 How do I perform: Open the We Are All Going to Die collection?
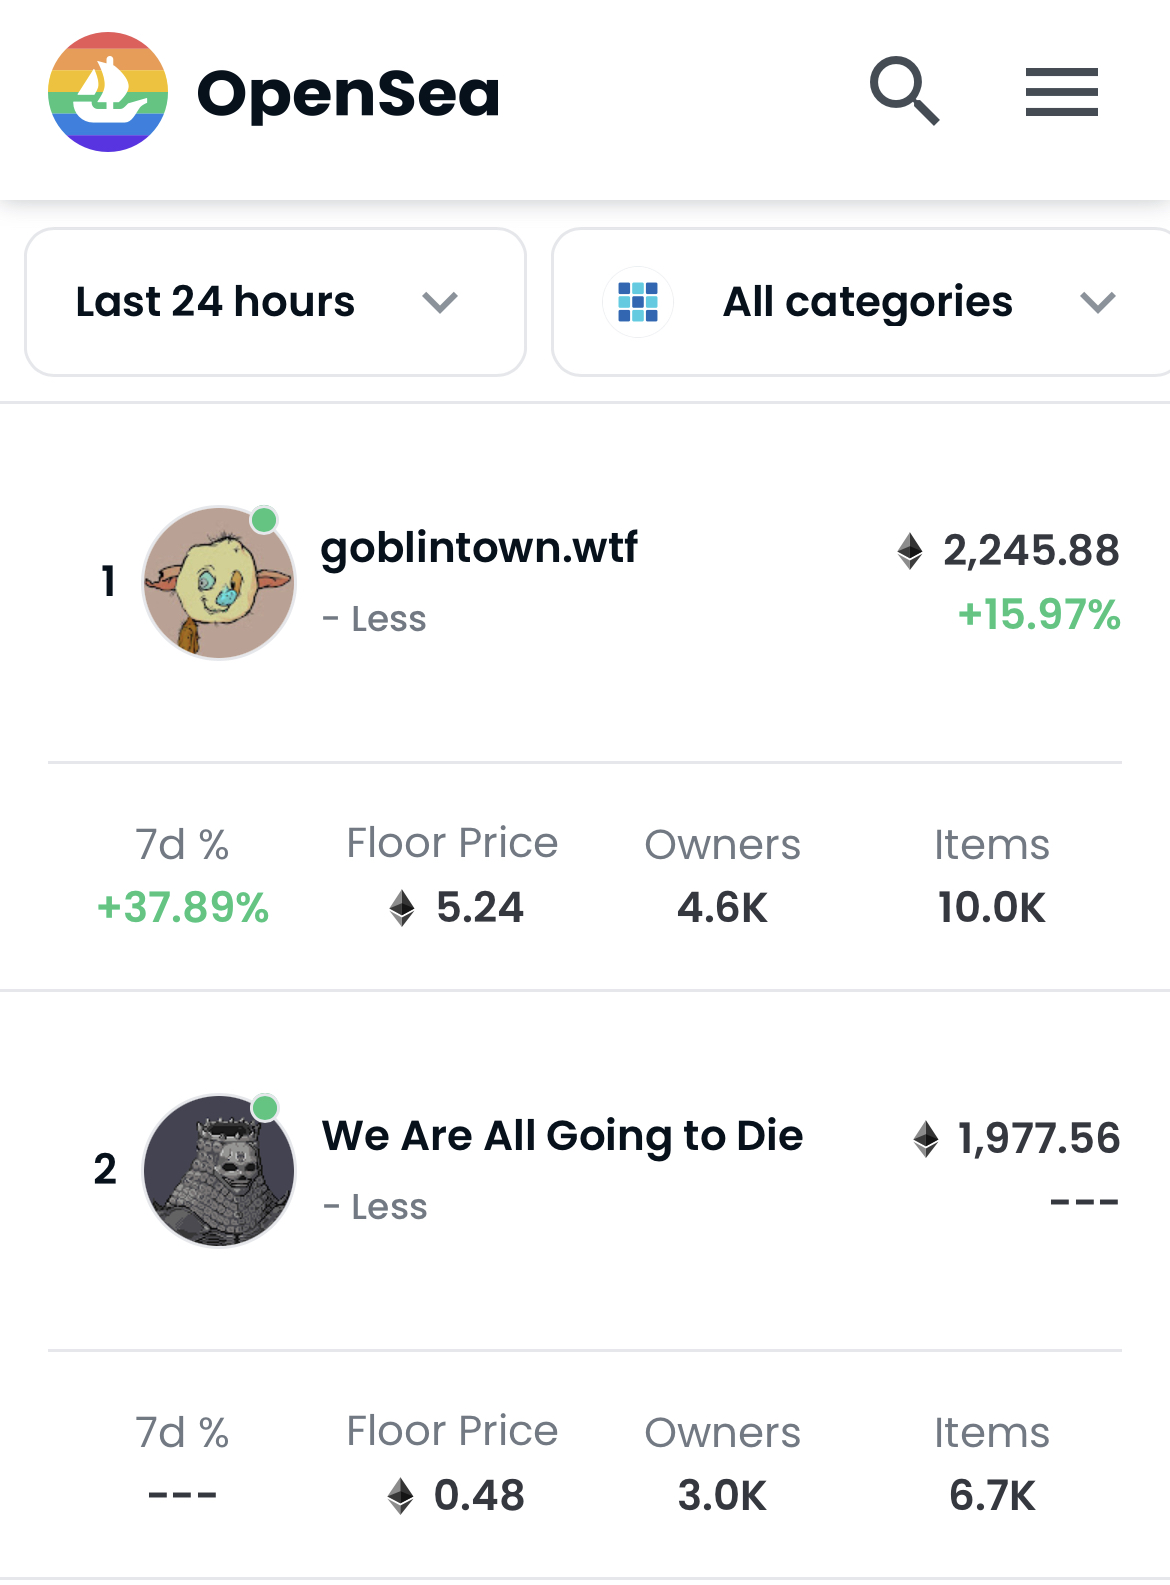562,1134
